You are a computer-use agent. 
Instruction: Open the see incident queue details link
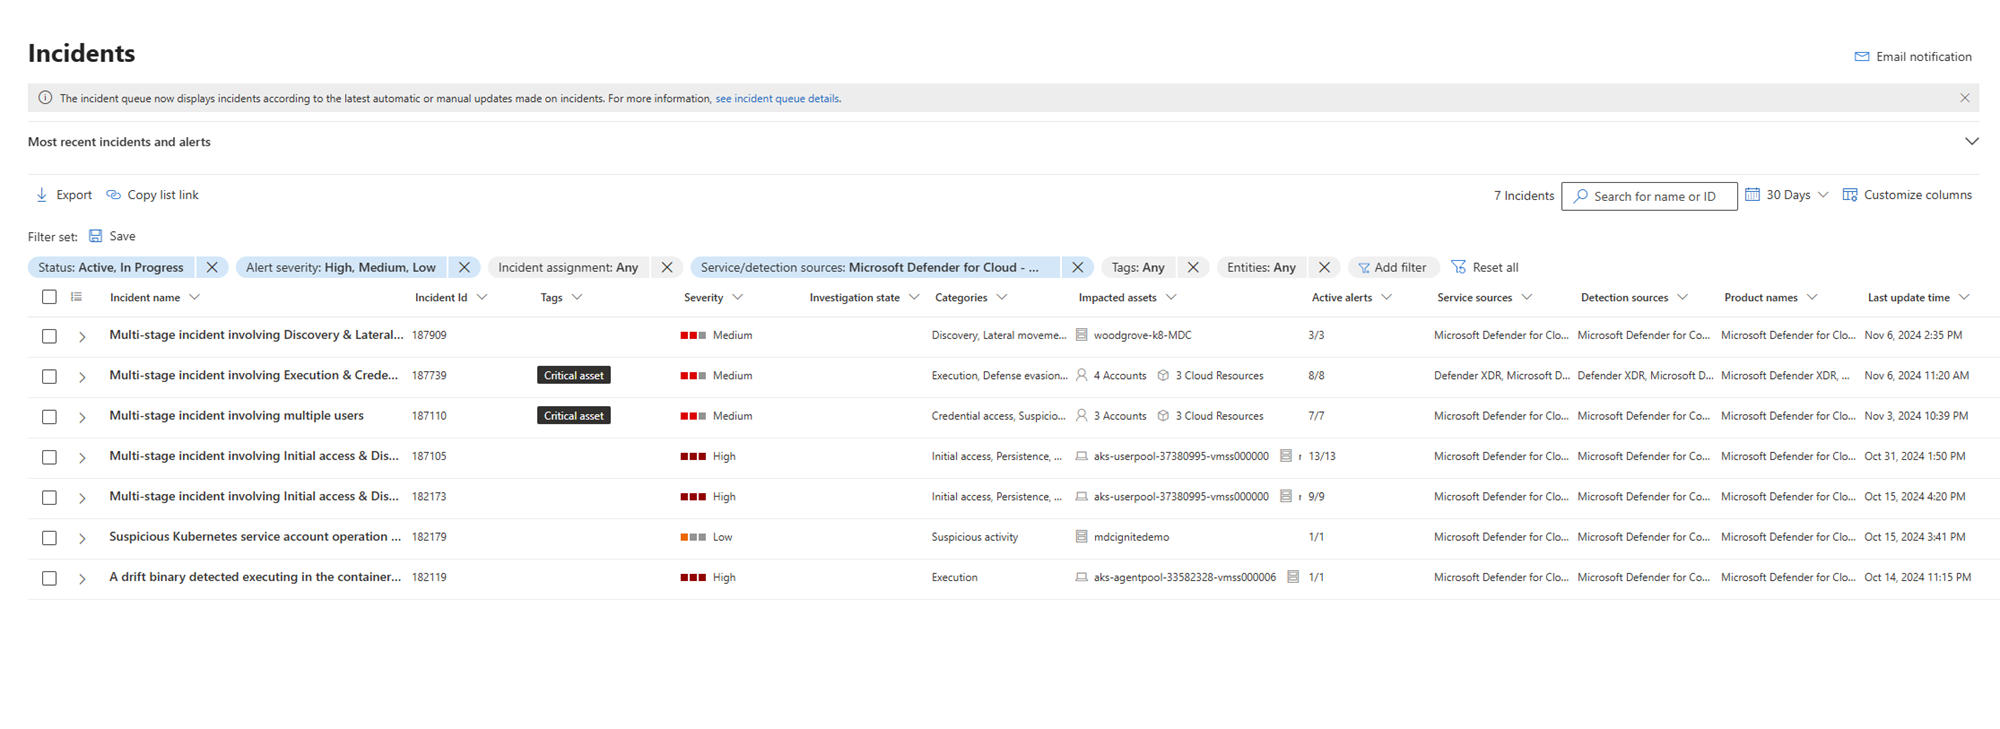tap(777, 98)
